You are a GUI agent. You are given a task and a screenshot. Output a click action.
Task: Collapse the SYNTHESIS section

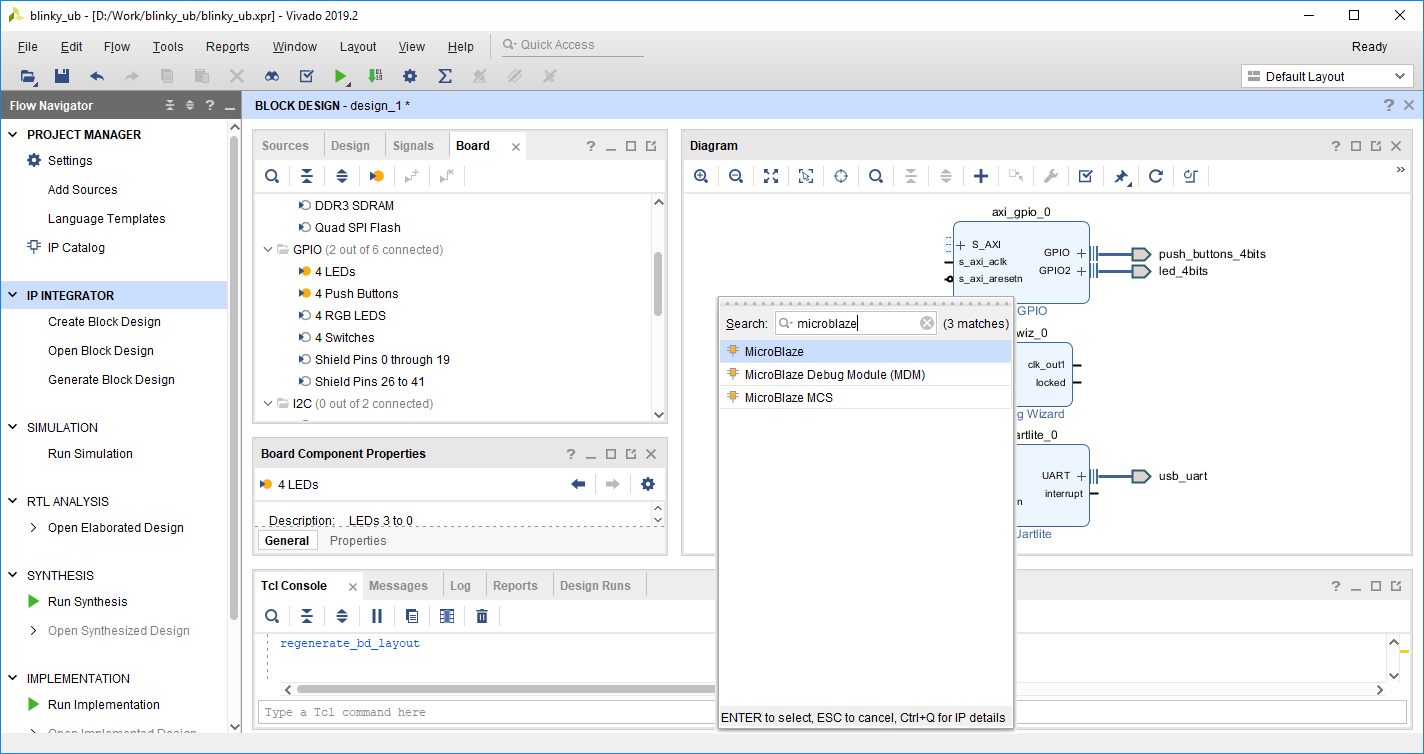coord(13,576)
